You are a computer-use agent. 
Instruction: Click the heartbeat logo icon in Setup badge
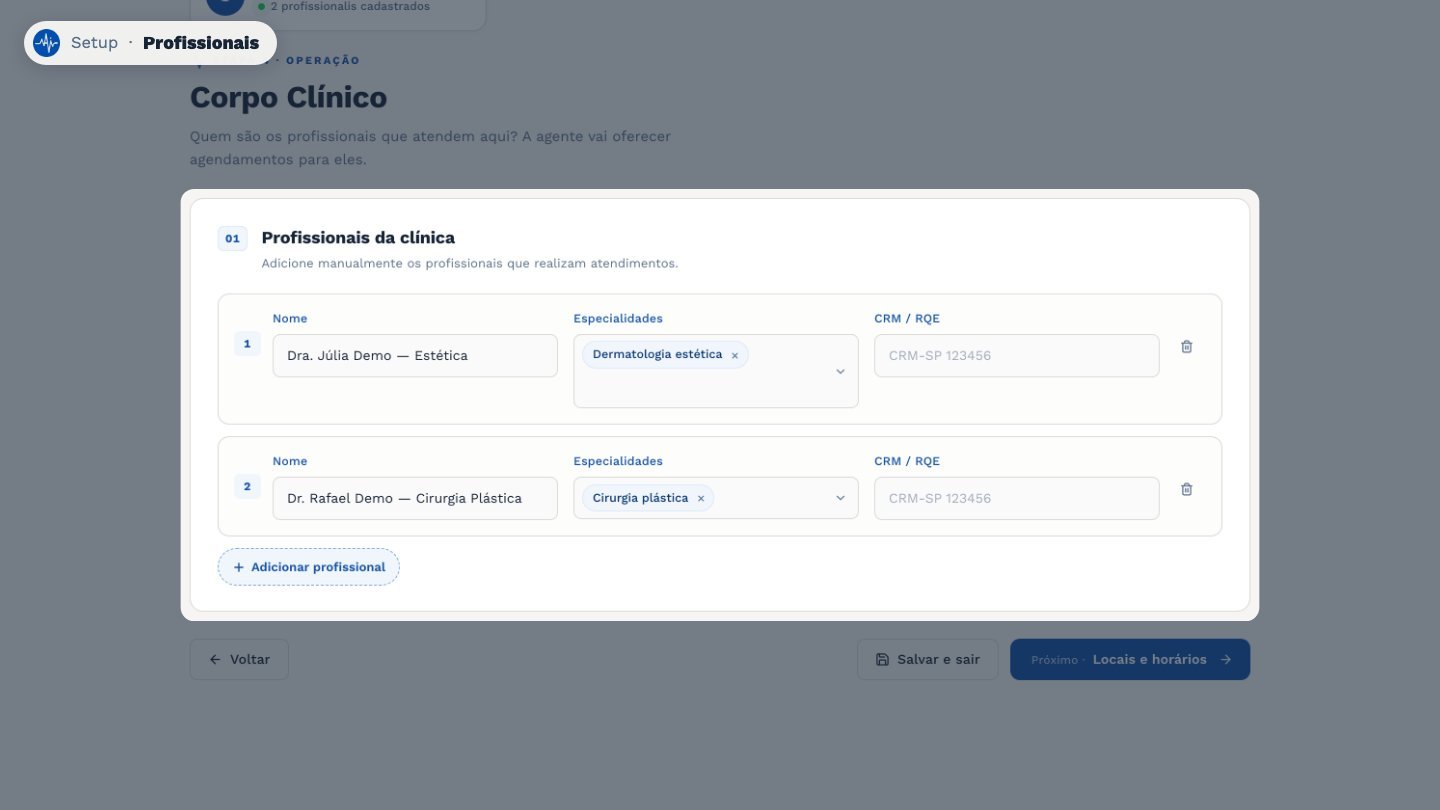47,43
